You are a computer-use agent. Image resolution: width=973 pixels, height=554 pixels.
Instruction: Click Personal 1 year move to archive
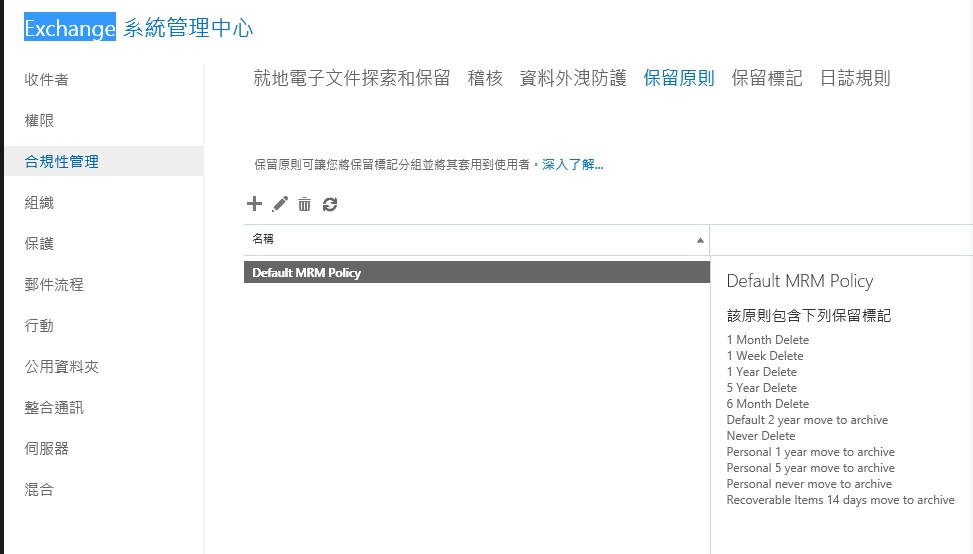coord(810,452)
